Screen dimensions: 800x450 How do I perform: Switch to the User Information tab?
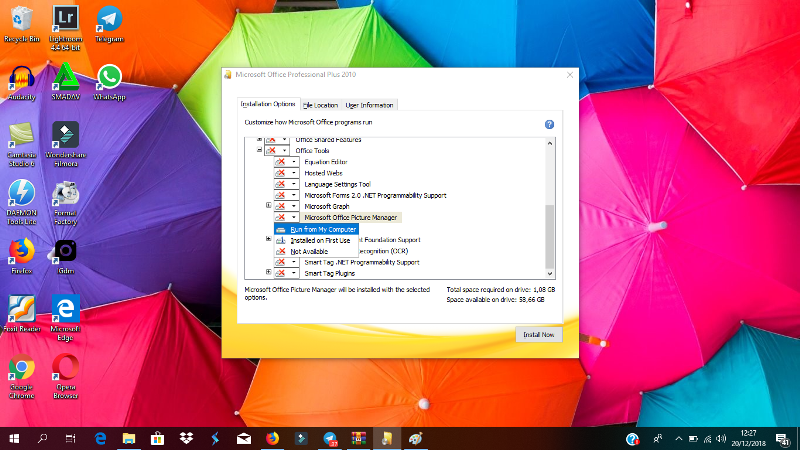(x=369, y=105)
